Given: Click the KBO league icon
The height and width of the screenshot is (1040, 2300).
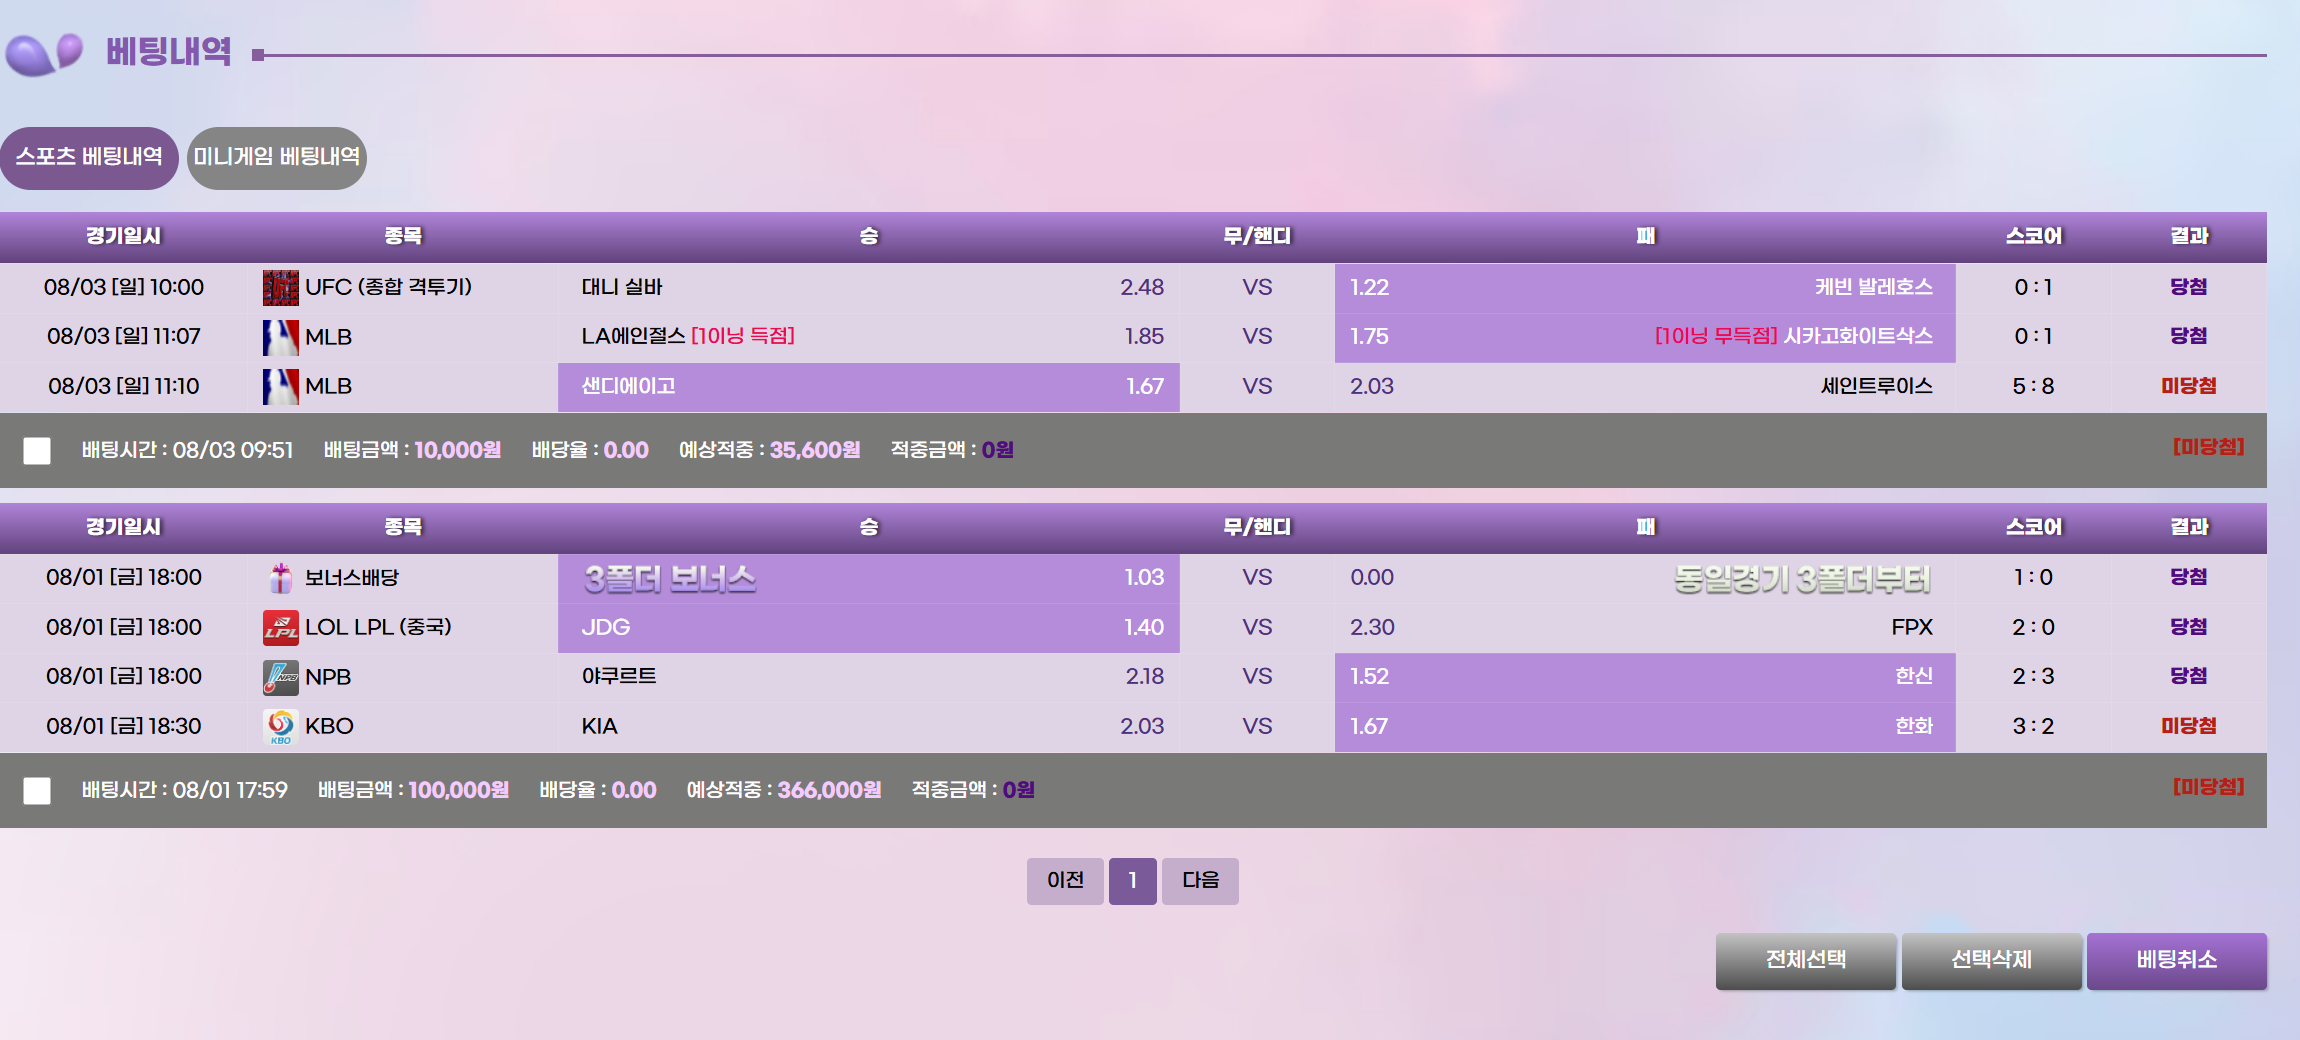Looking at the screenshot, I should pyautogui.click(x=280, y=727).
